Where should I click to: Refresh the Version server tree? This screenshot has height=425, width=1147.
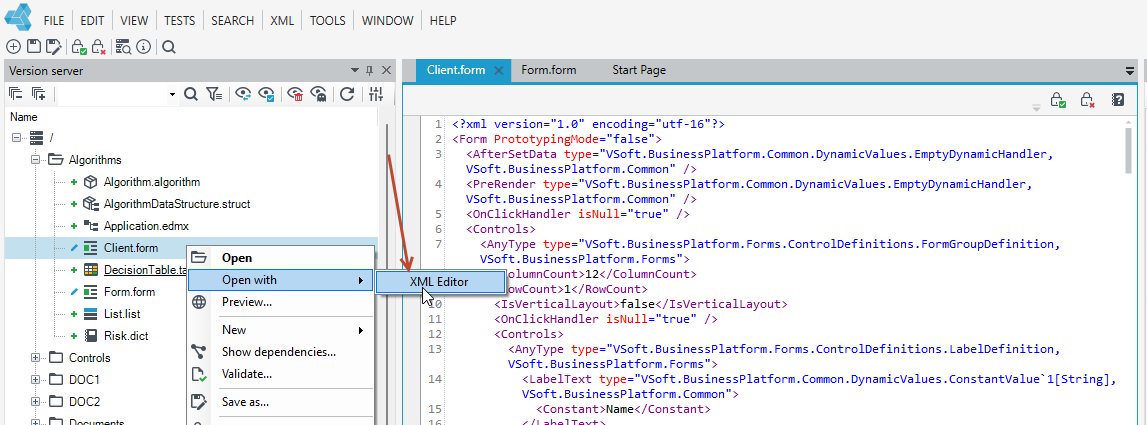click(347, 94)
